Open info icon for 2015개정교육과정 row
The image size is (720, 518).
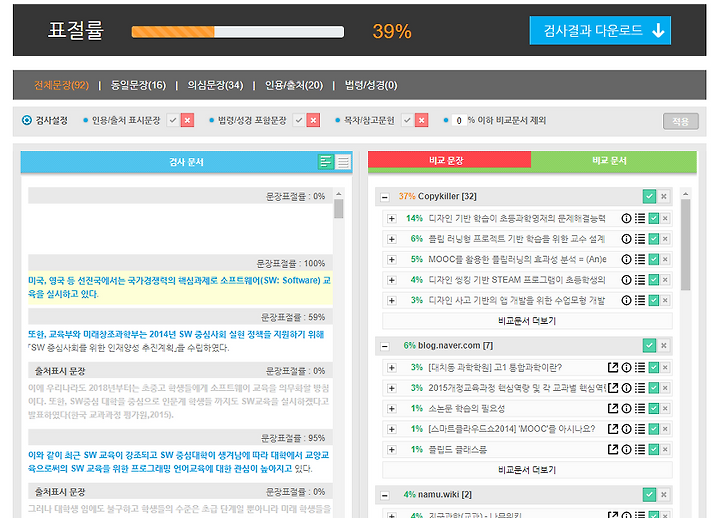point(626,388)
